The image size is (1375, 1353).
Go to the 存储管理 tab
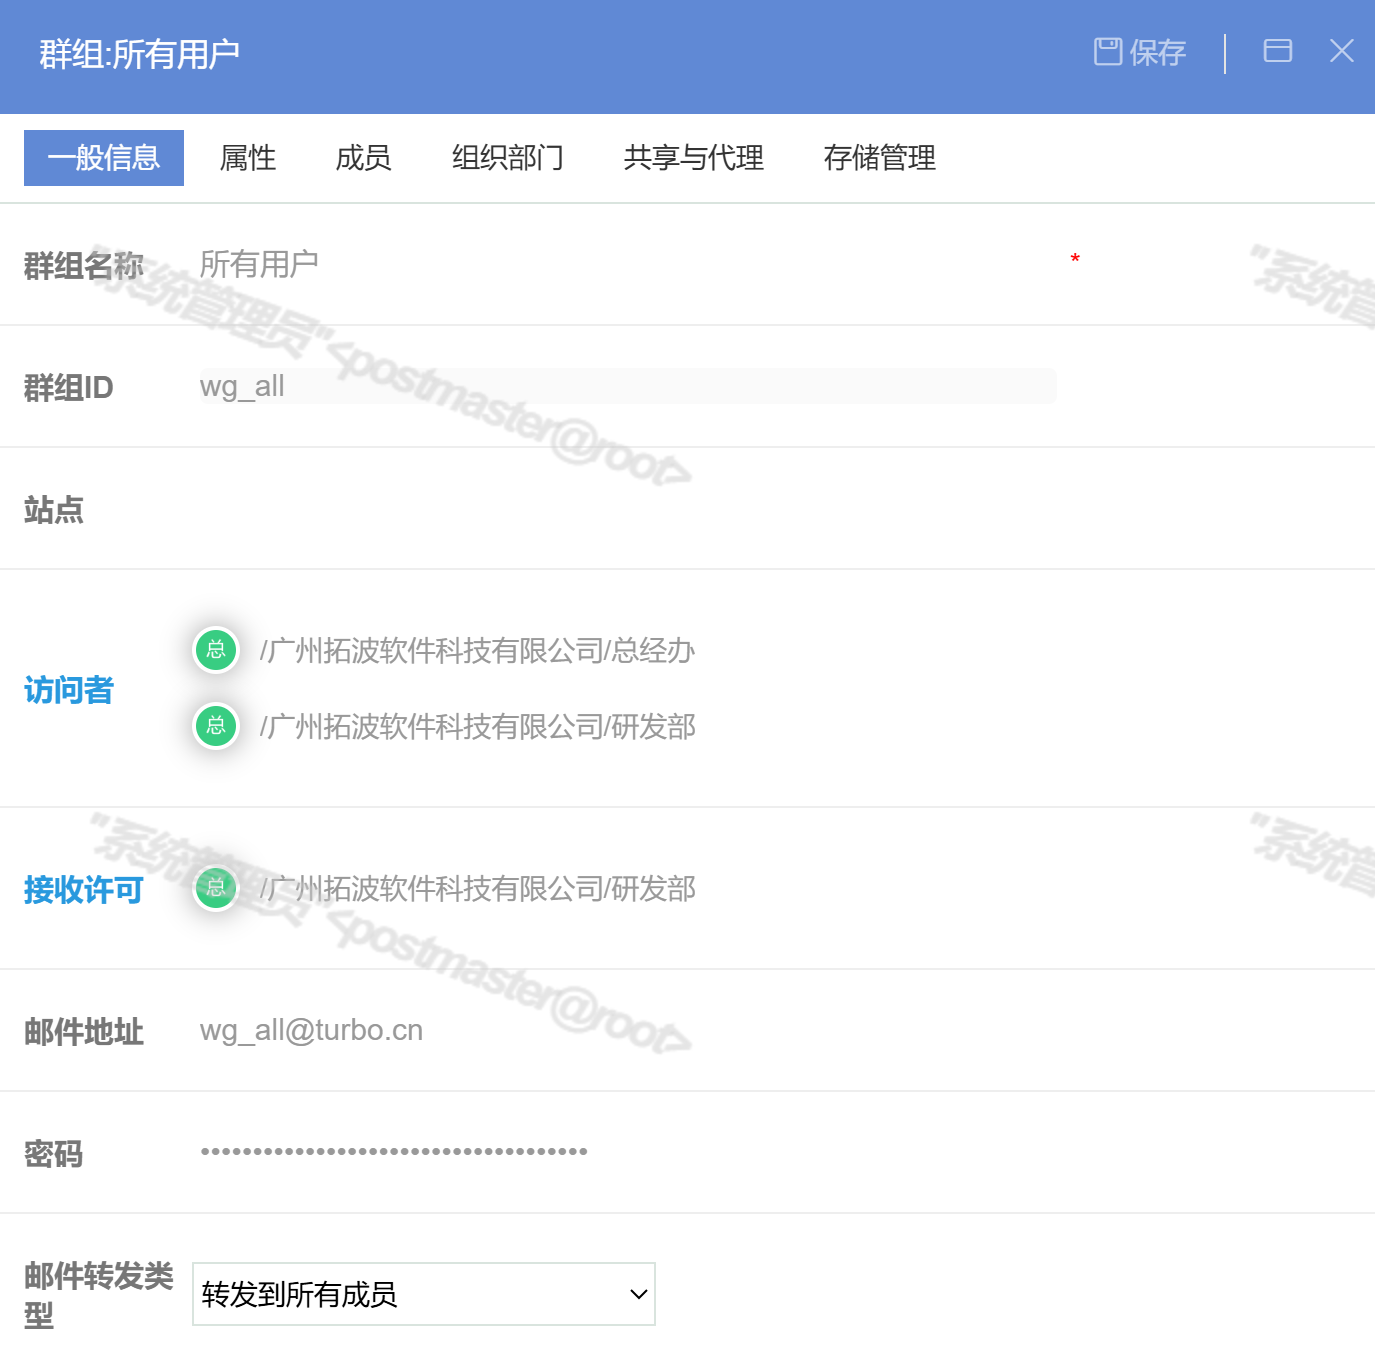click(x=879, y=158)
